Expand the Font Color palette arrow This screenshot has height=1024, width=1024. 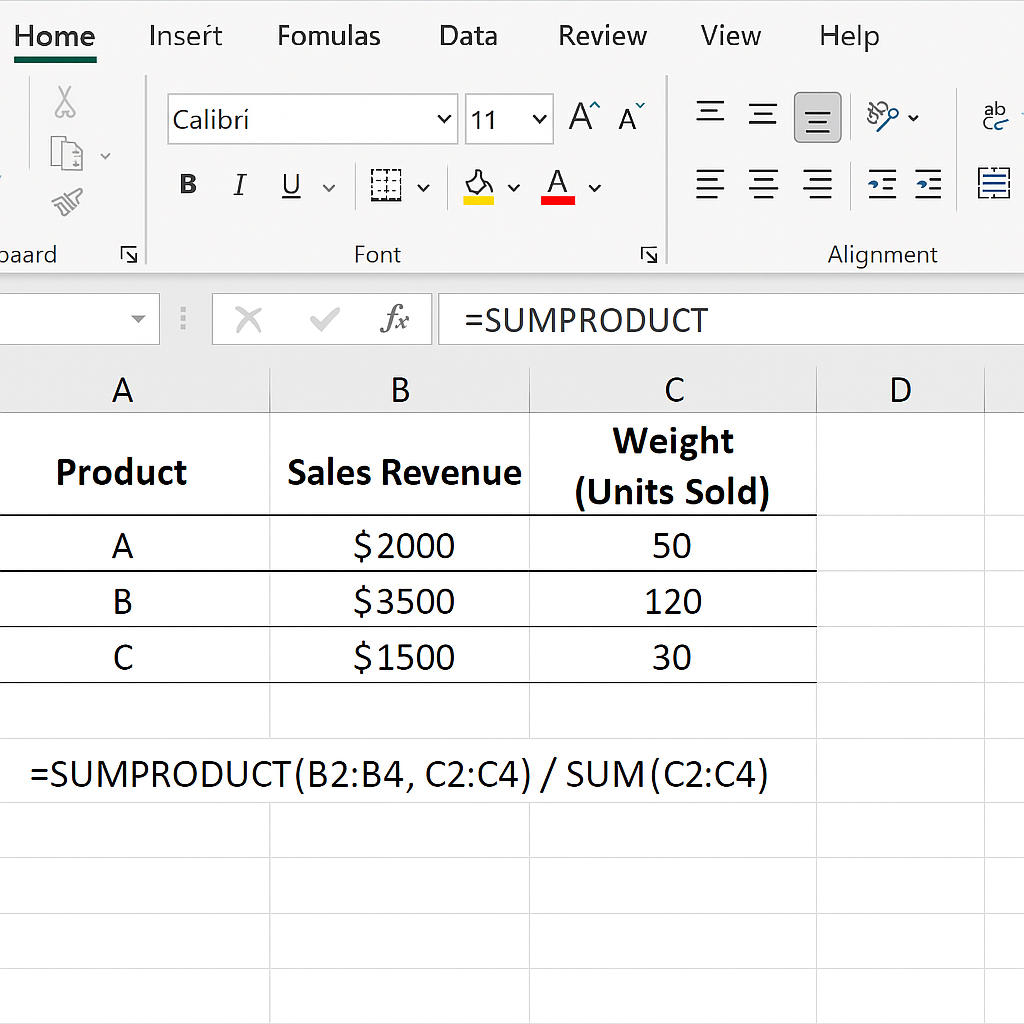[x=594, y=189]
